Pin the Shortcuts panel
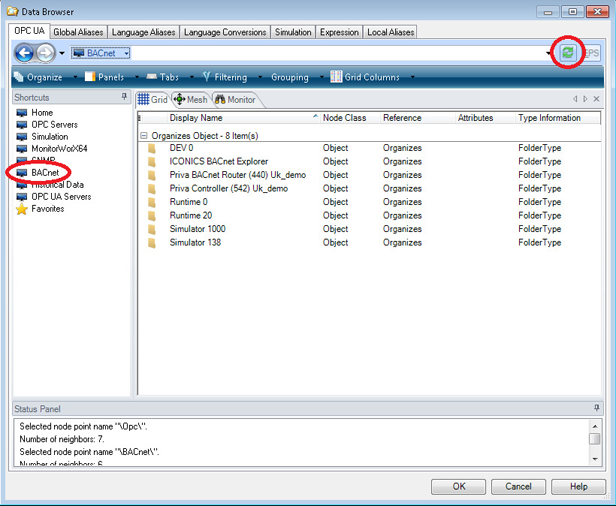Viewport: 616px width, 506px height. [x=124, y=98]
